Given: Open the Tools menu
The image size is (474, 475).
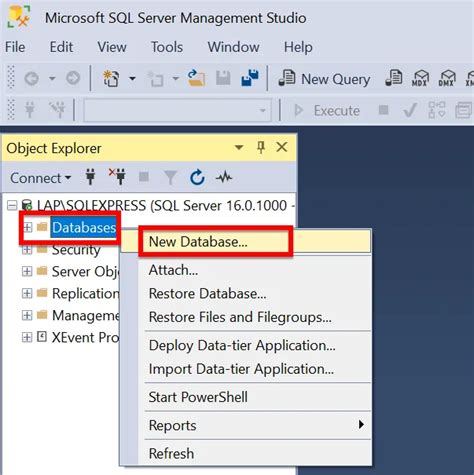Looking at the screenshot, I should click(167, 47).
